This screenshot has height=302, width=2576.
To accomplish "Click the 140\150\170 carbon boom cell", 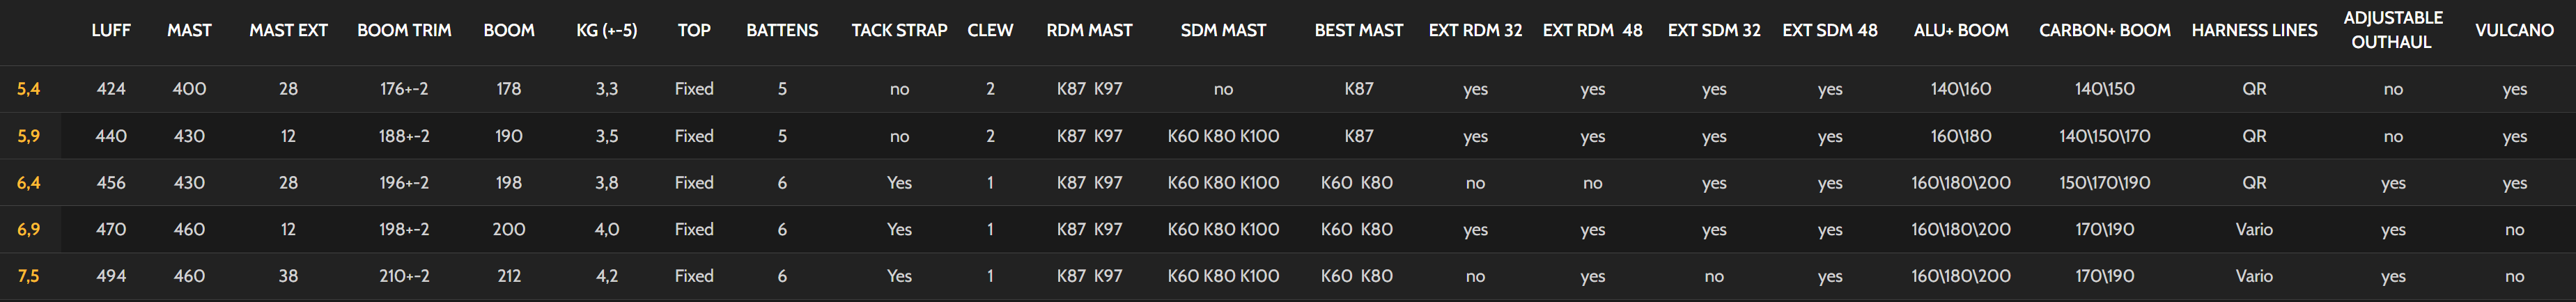I will (2104, 136).
